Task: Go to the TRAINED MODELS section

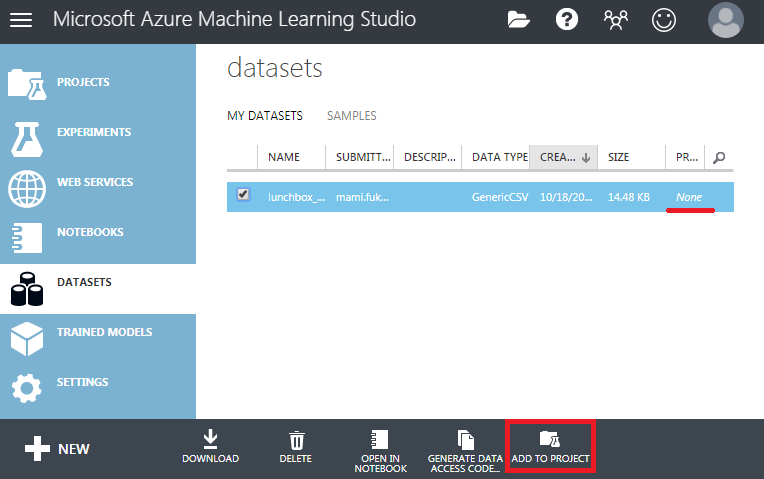Action: click(105, 332)
